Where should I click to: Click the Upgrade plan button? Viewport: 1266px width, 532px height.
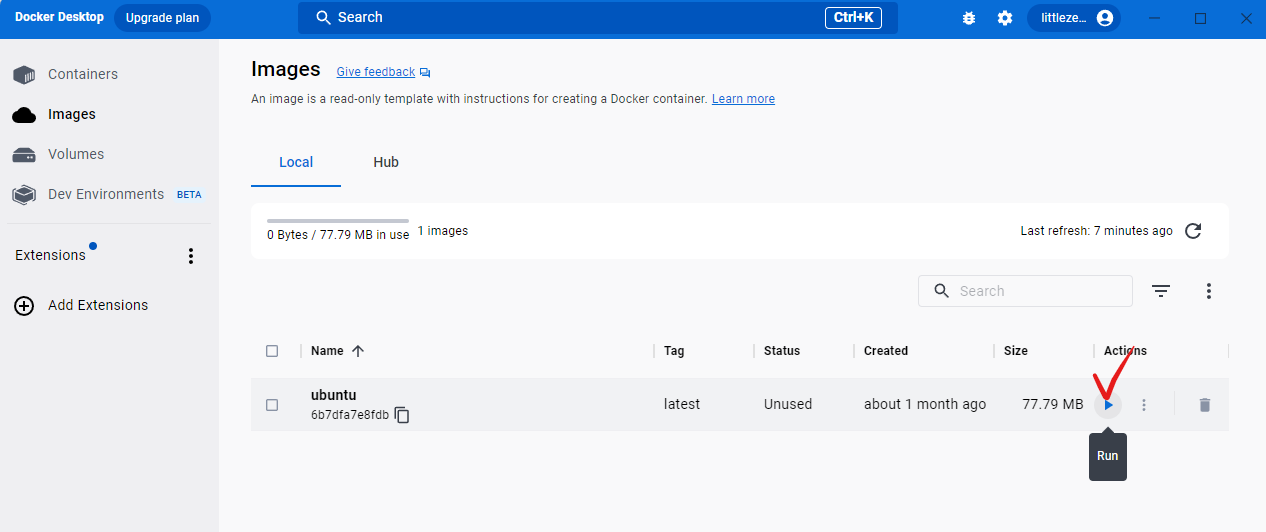pos(162,18)
